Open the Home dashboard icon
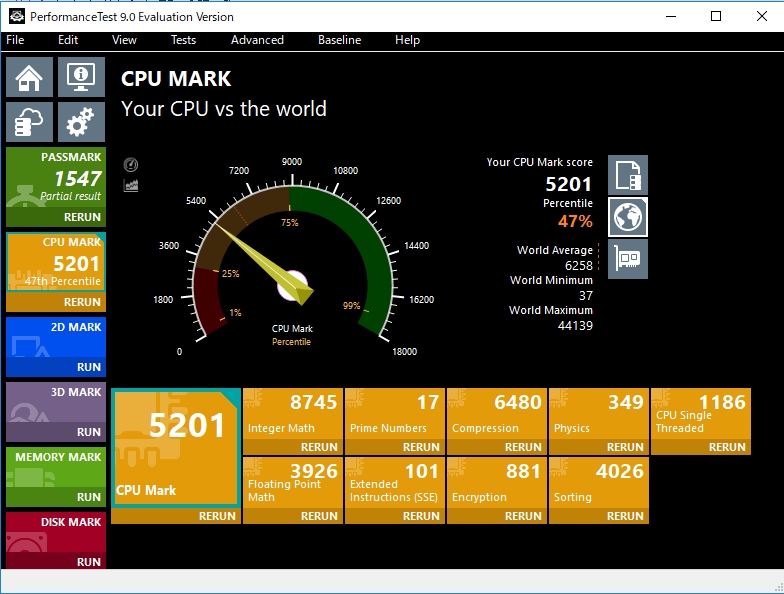 click(x=29, y=77)
